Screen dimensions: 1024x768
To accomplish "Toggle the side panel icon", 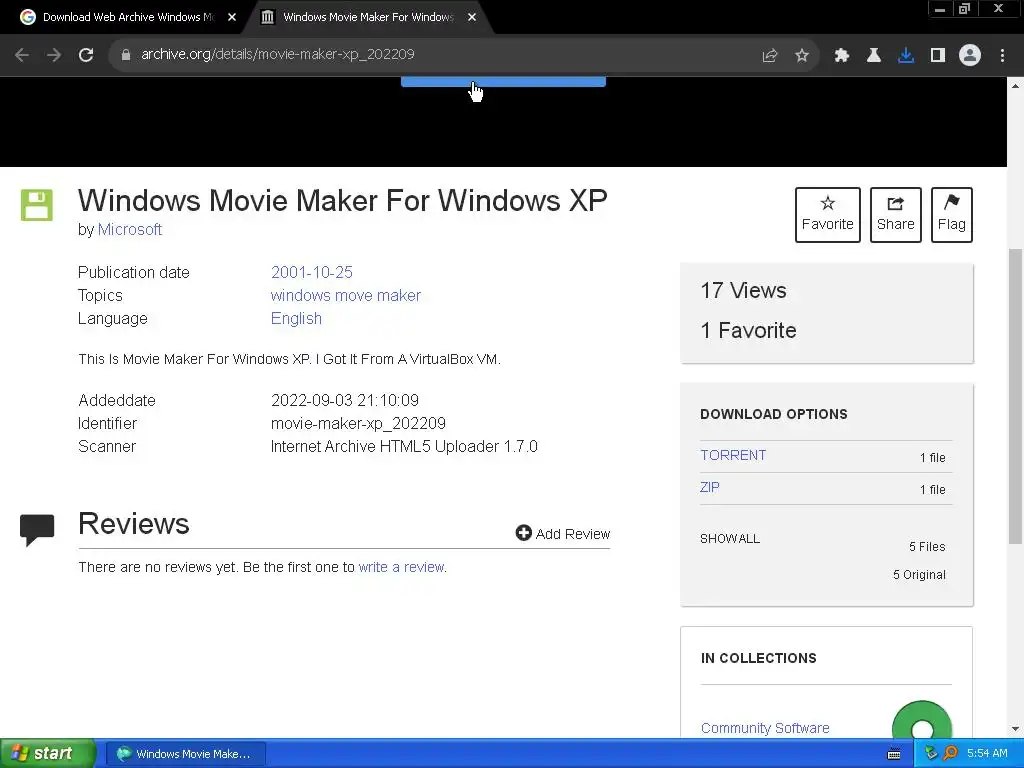I will 938,56.
